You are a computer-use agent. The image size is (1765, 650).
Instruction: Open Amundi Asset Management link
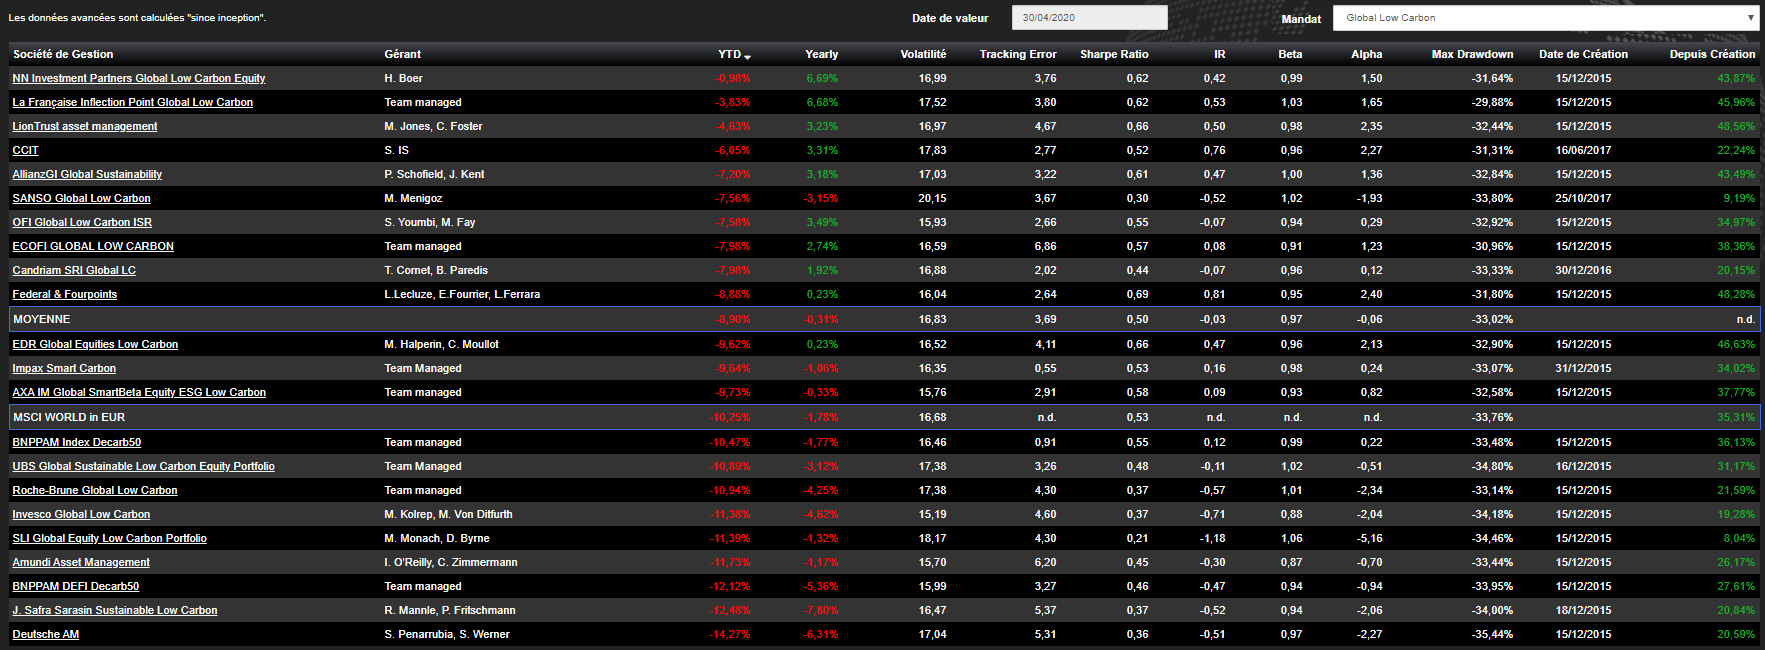click(x=81, y=562)
